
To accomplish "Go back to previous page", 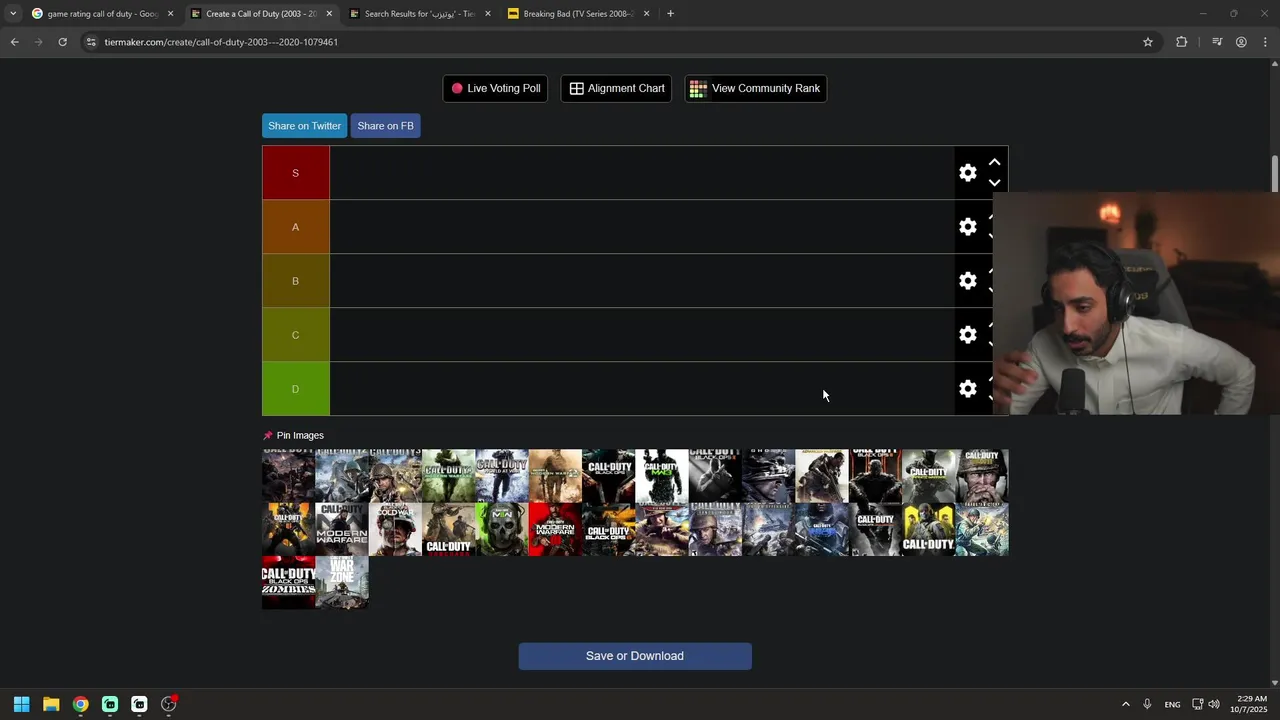I will tap(14, 42).
